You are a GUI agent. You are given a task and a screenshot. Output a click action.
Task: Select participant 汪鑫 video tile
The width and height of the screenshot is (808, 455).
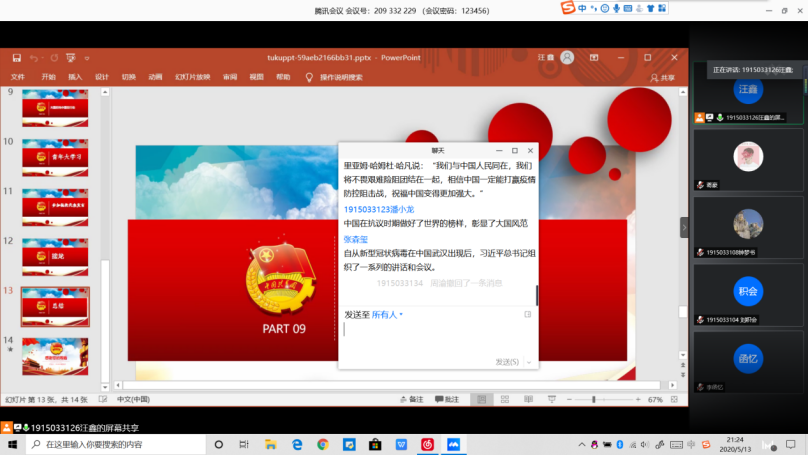pos(748,94)
